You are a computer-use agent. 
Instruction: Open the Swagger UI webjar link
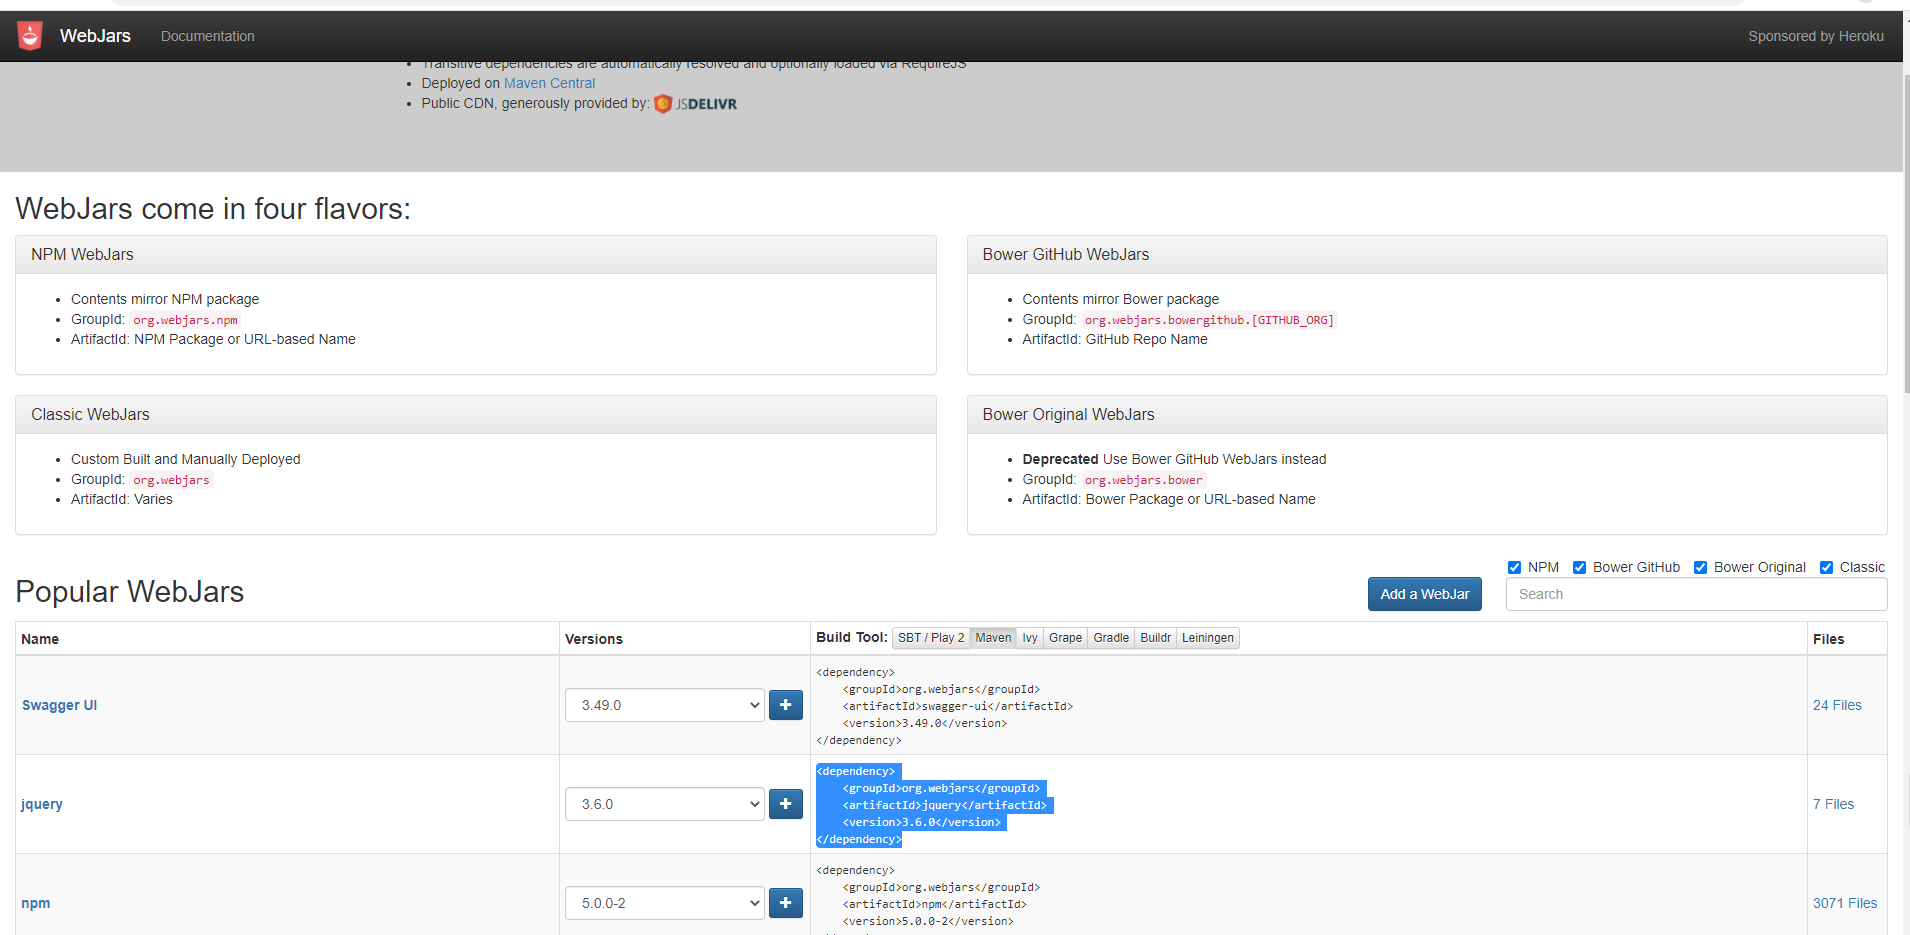(x=59, y=705)
